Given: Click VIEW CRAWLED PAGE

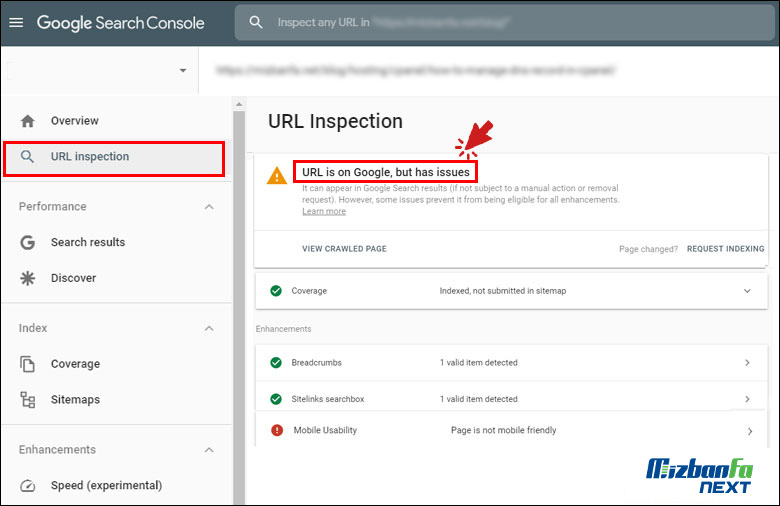Looking at the screenshot, I should [344, 249].
